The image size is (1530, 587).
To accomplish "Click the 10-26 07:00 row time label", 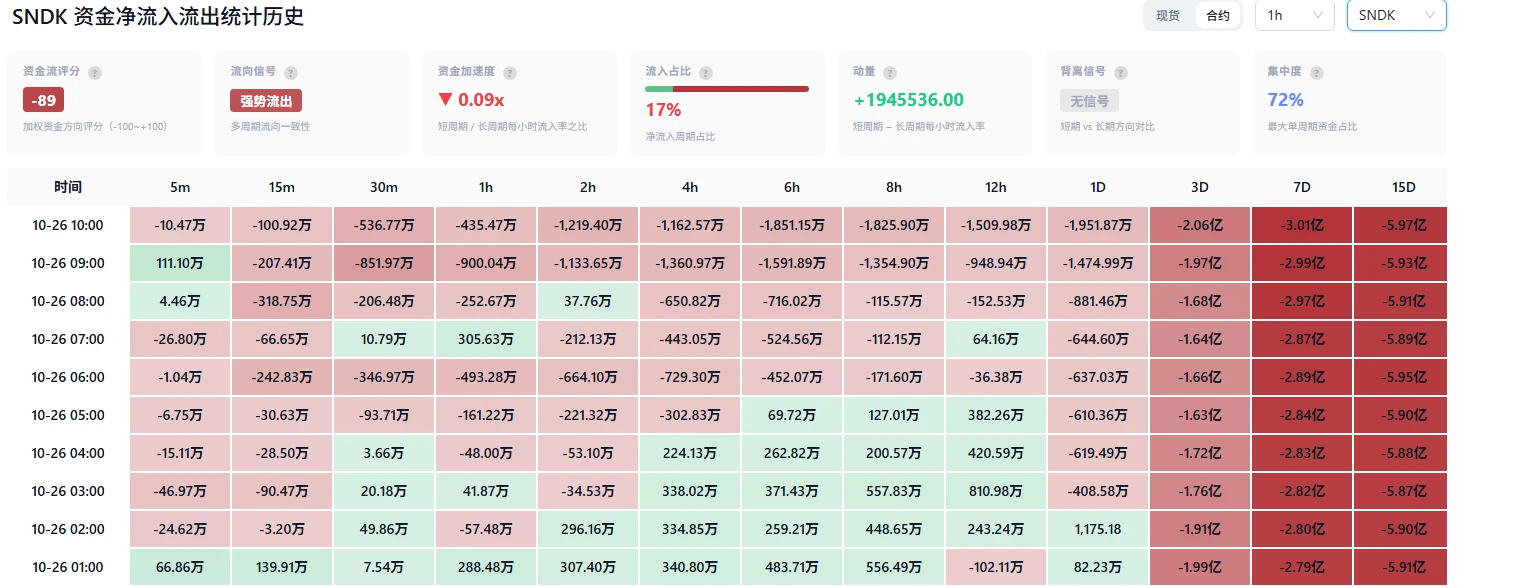I will coord(68,339).
